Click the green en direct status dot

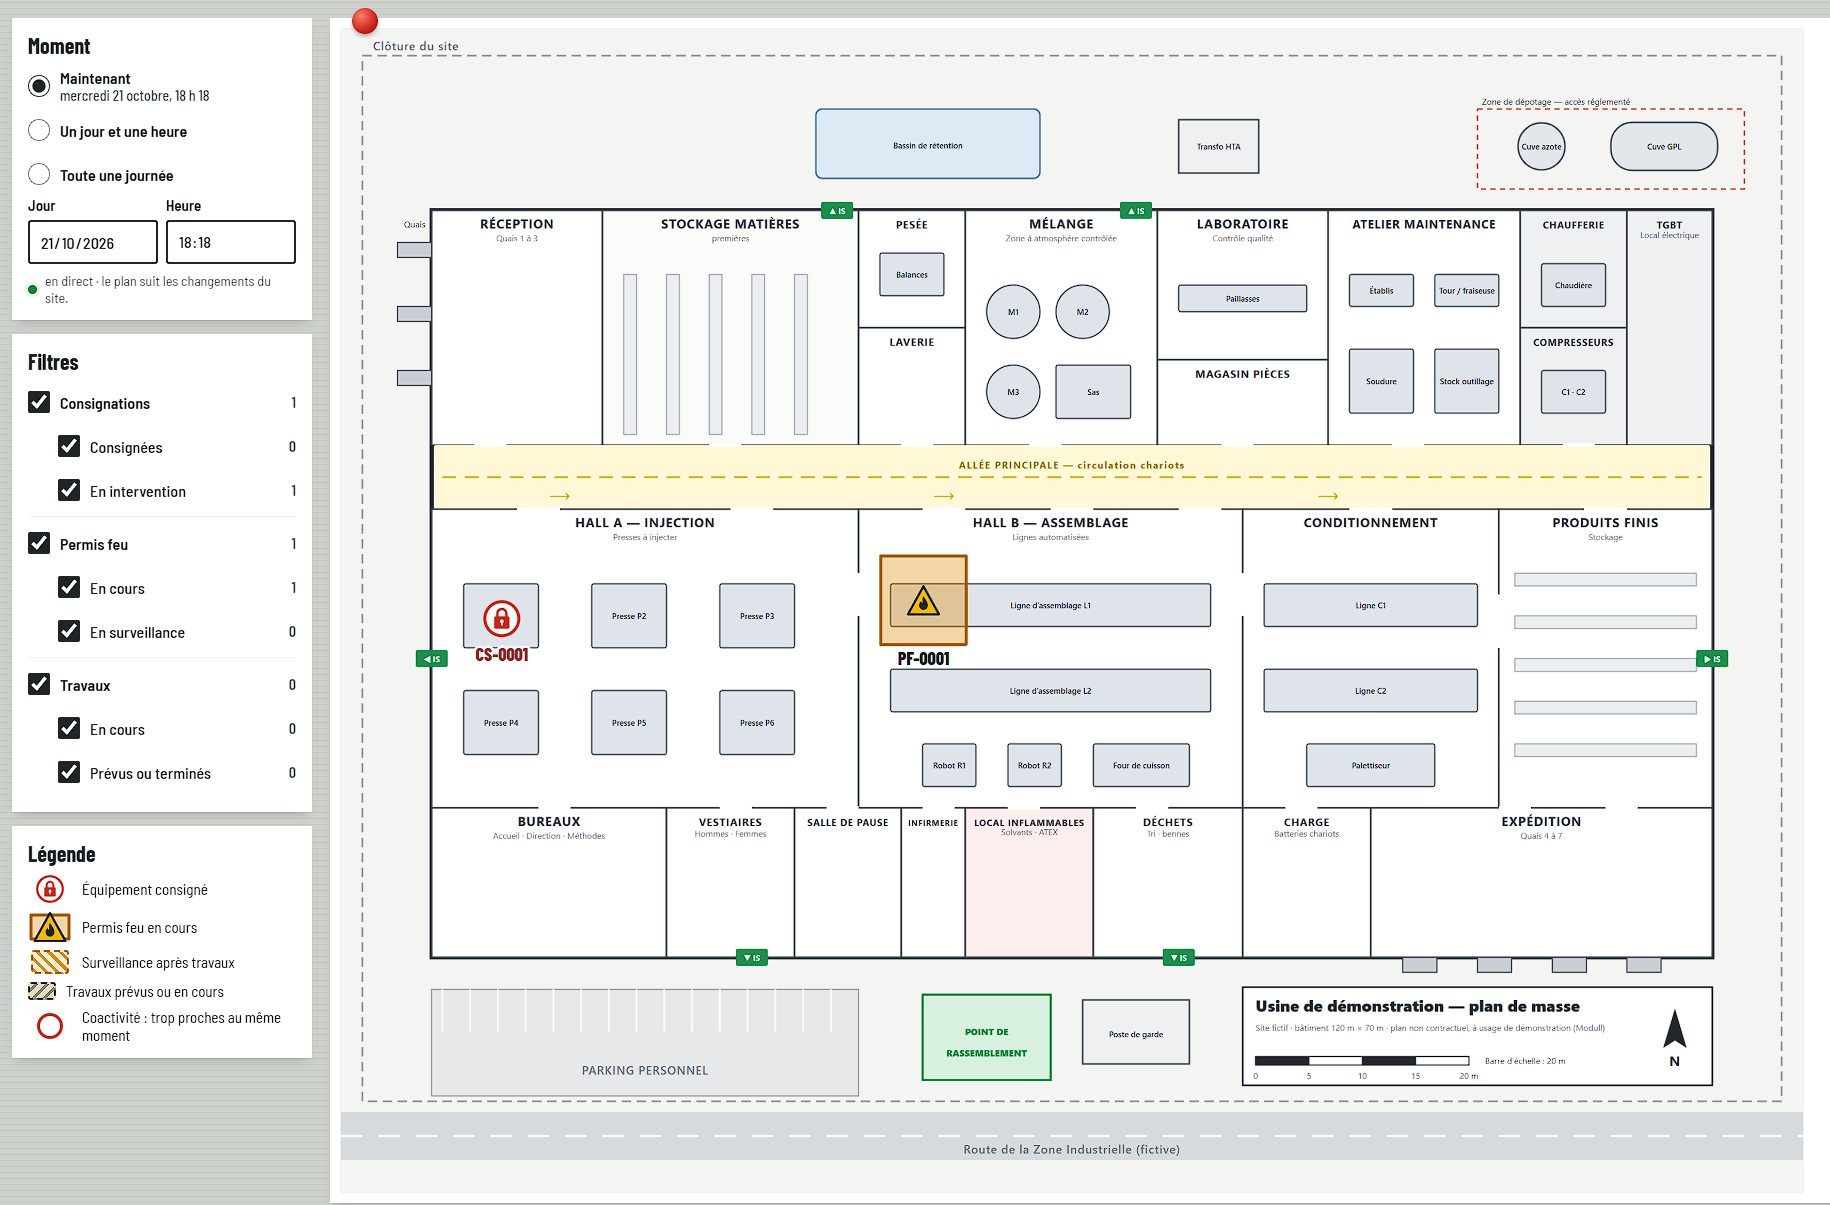(33, 290)
